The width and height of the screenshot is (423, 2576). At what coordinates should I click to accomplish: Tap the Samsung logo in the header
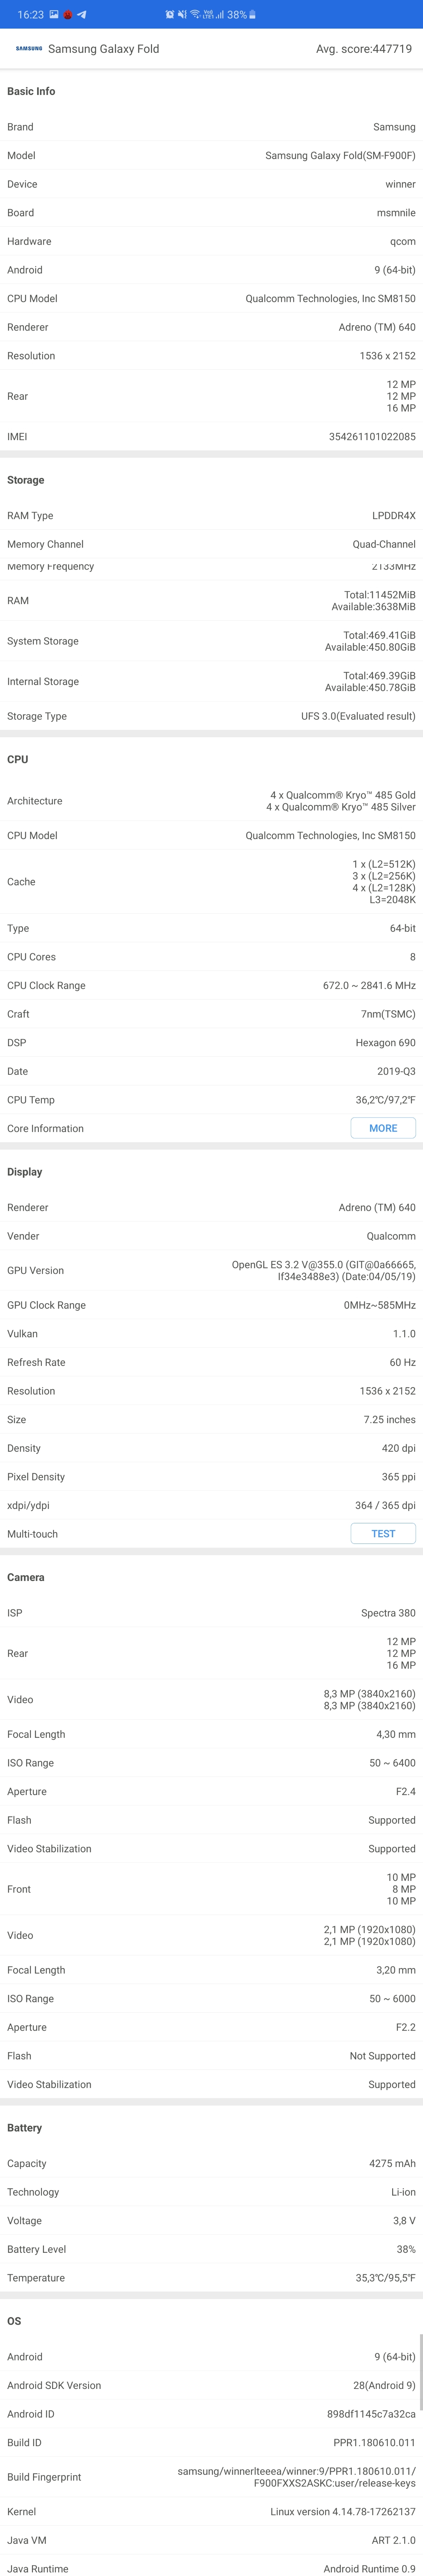29,48
